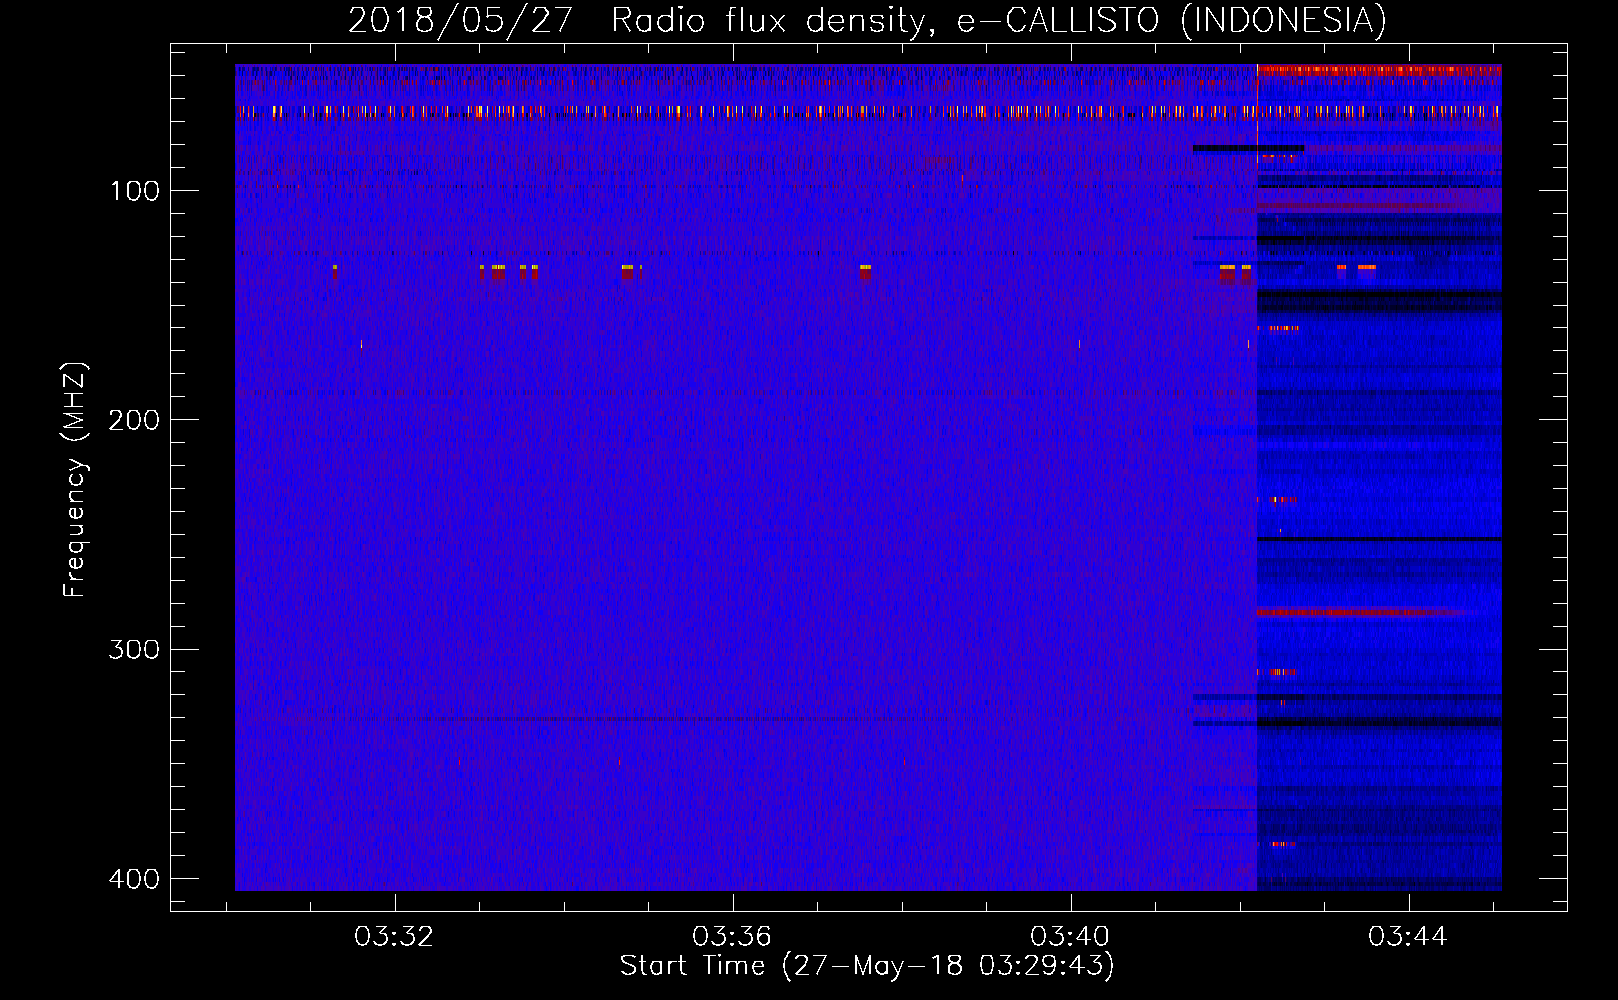Click the 03:32 time tick label
This screenshot has height=1000, width=1618.
coord(394,936)
